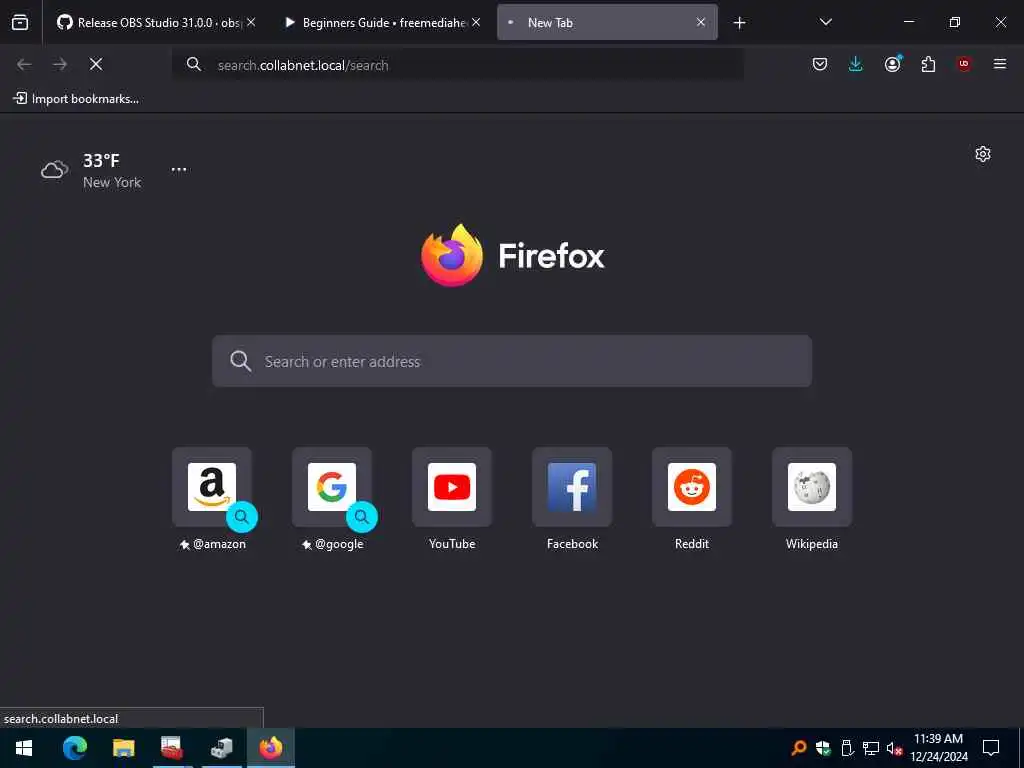Close the Release OBS Studio tab
The width and height of the screenshot is (1024, 768).
tap(251, 22)
